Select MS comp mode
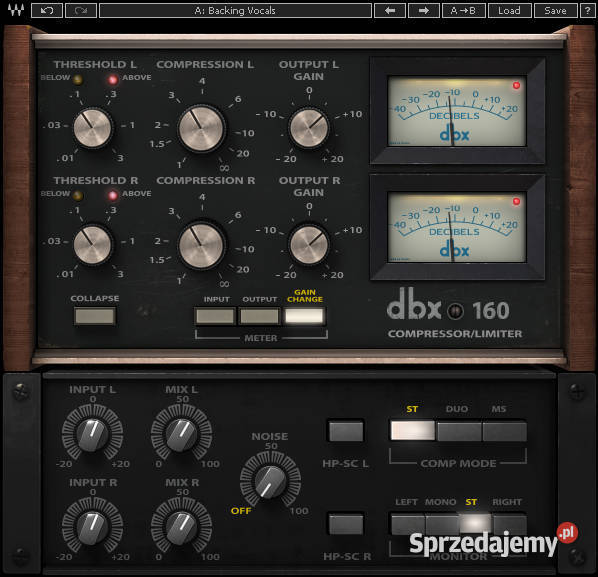This screenshot has height=577, width=598. coord(505,431)
